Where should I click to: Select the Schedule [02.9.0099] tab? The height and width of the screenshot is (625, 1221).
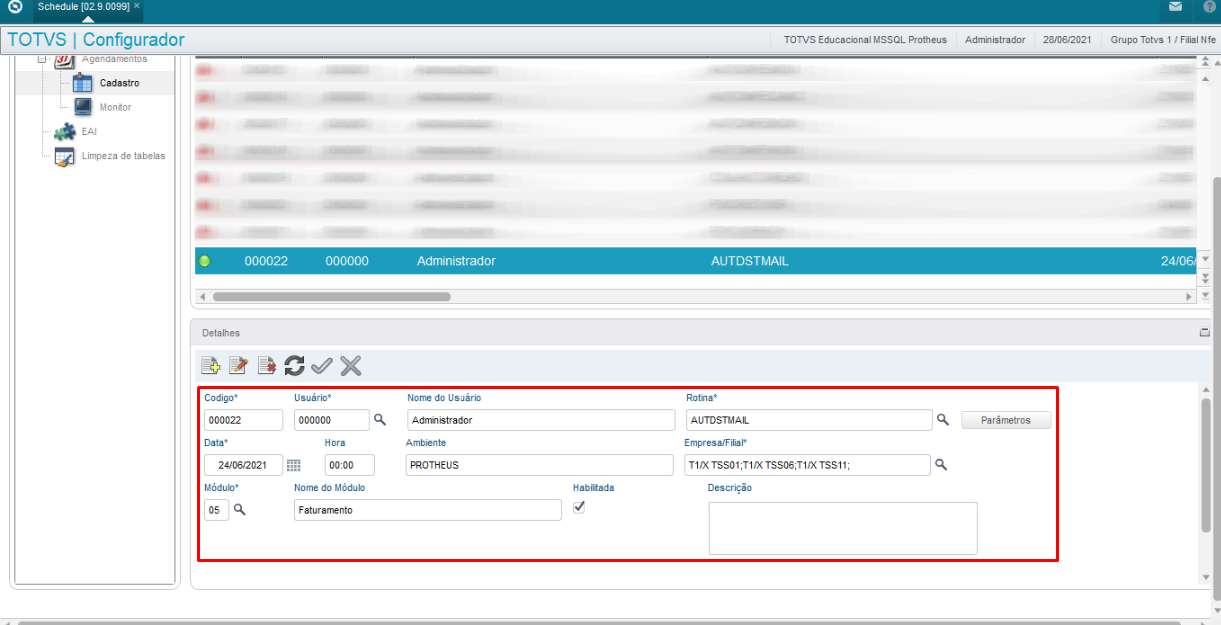coord(83,7)
